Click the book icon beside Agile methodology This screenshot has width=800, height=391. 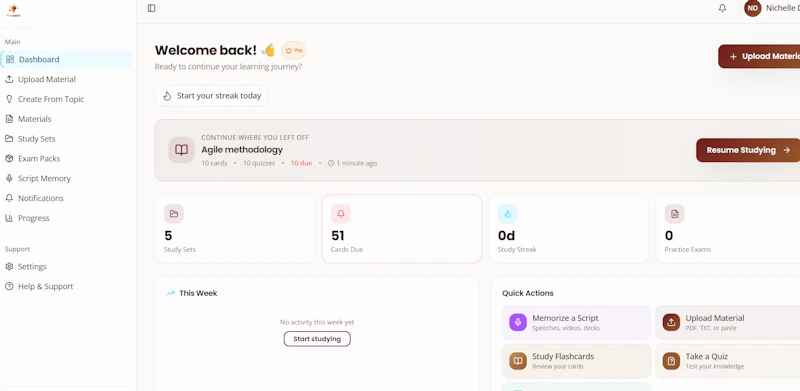182,150
